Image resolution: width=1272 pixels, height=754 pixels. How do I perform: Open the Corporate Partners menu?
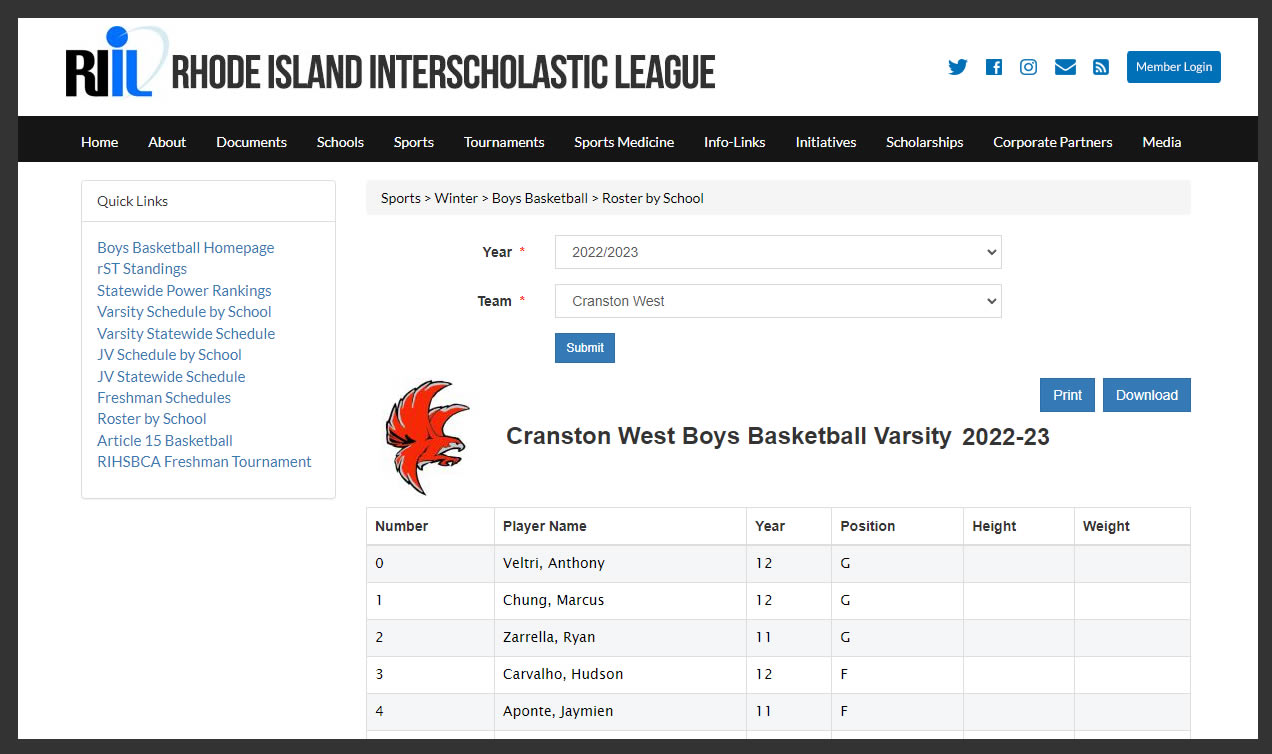click(1053, 142)
